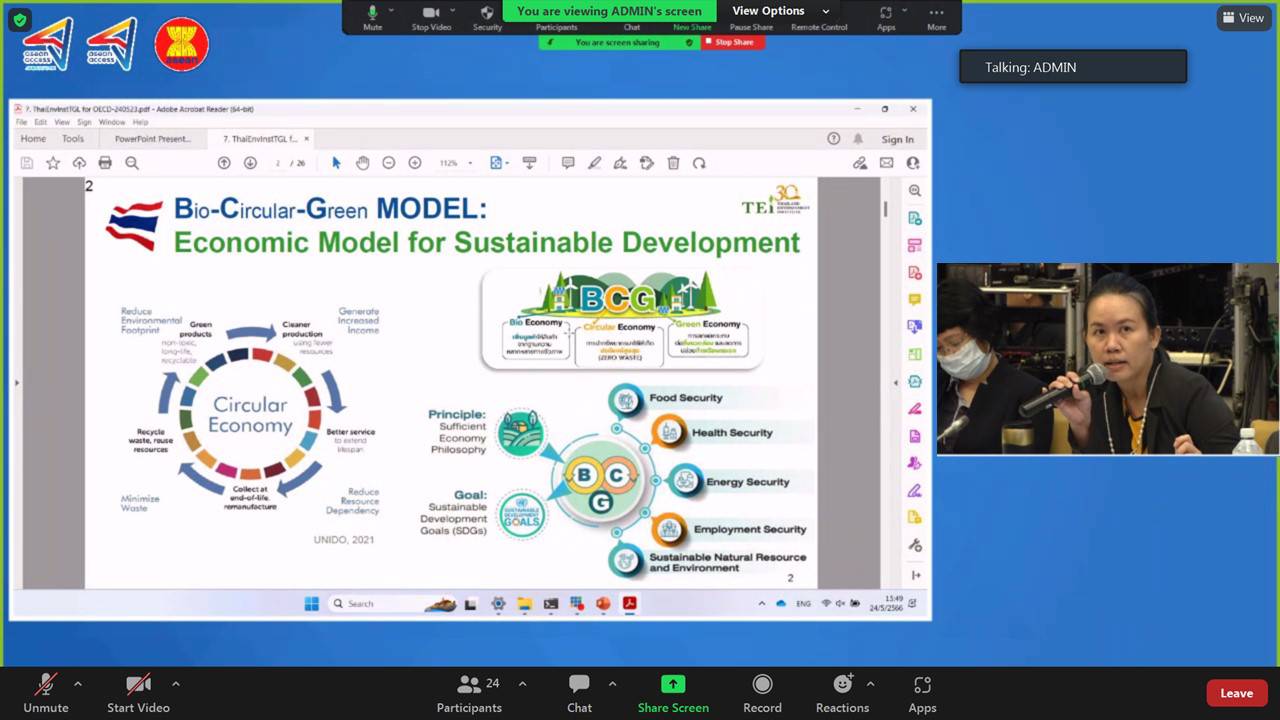Open the Acrobat File menu

21,122
